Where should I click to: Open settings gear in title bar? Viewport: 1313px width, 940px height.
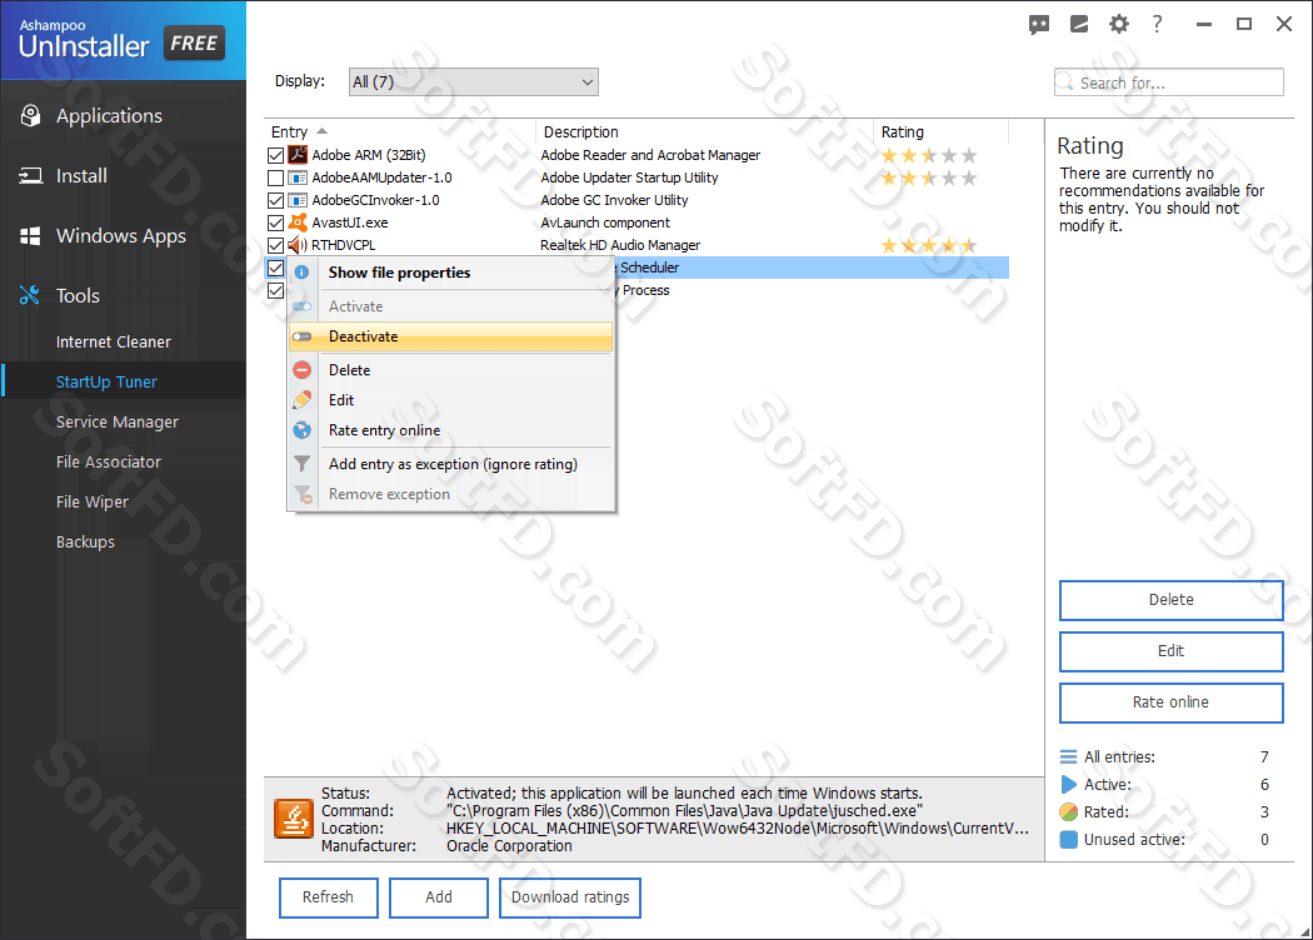tap(1119, 24)
